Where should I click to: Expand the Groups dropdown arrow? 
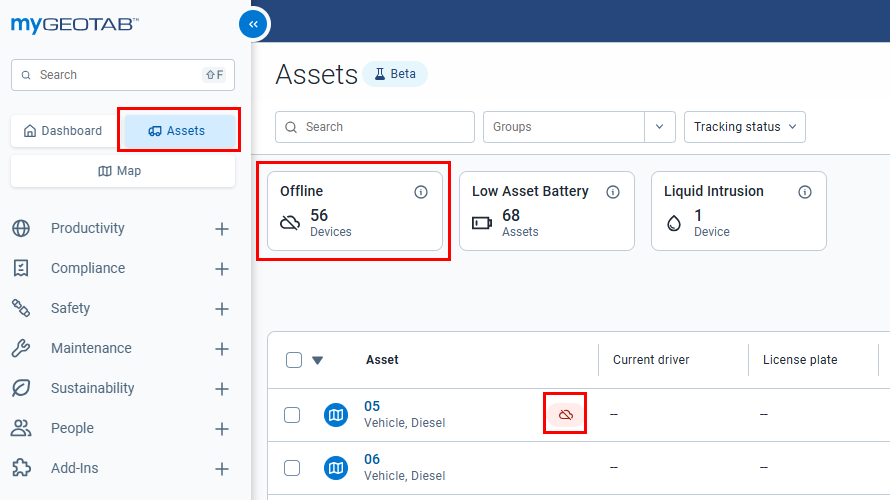660,127
